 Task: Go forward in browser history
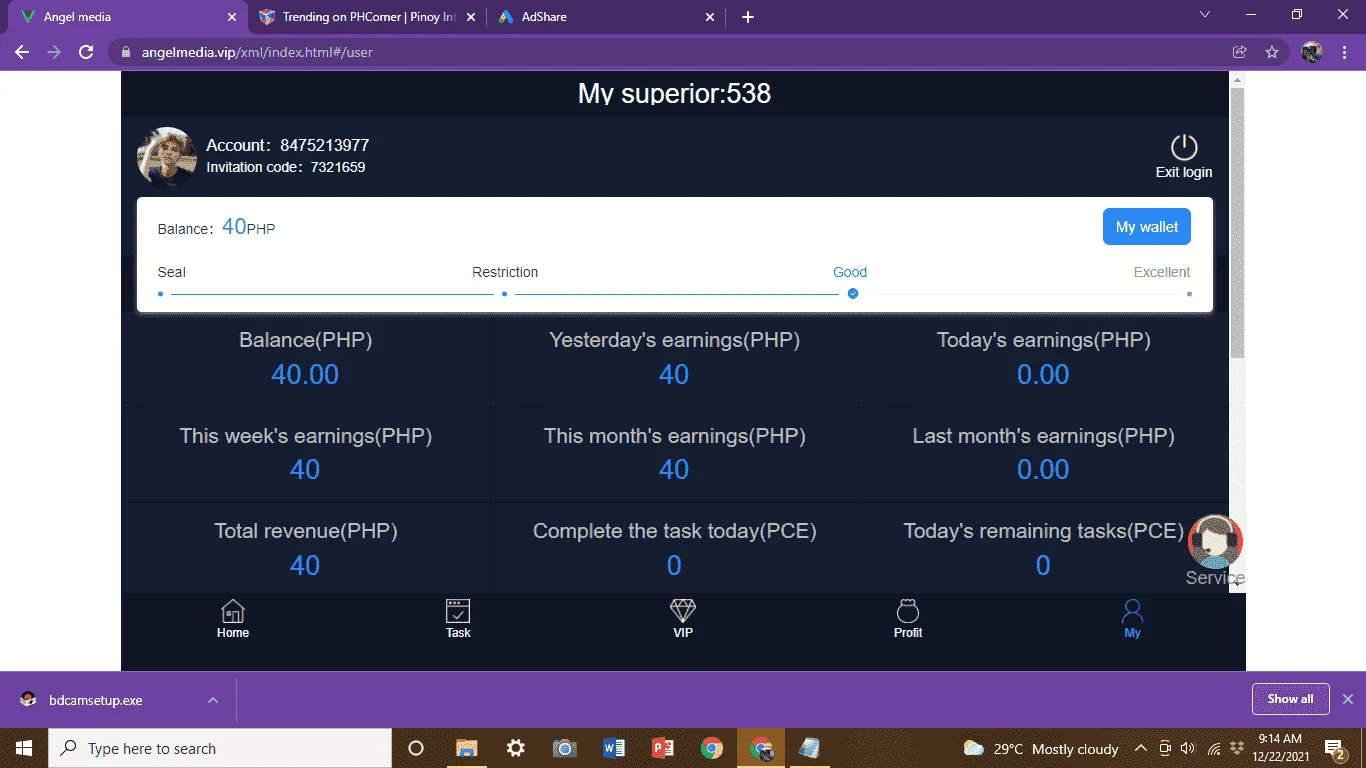(54, 52)
